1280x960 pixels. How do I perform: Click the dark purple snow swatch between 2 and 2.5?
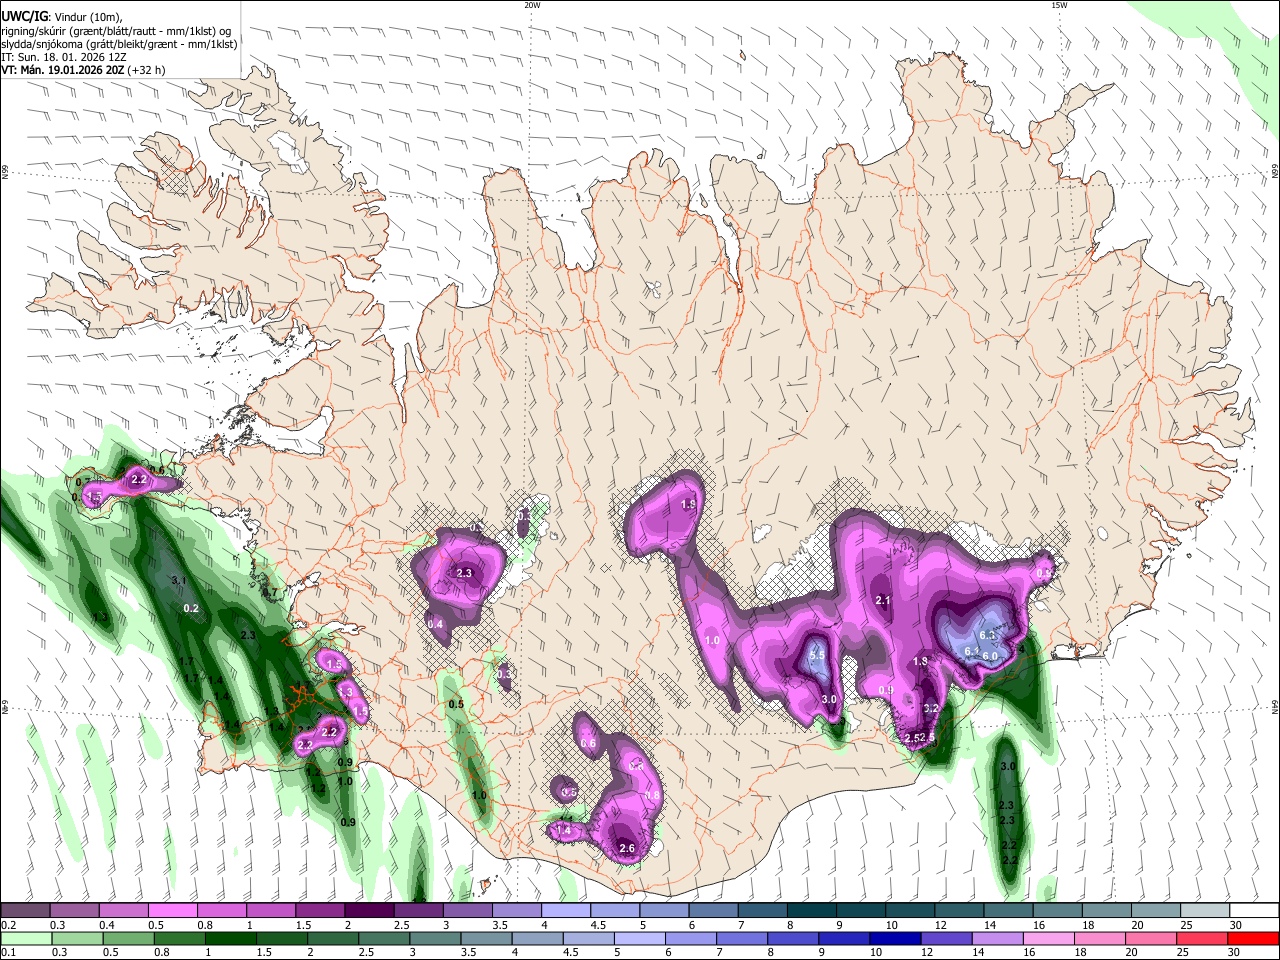point(368,910)
